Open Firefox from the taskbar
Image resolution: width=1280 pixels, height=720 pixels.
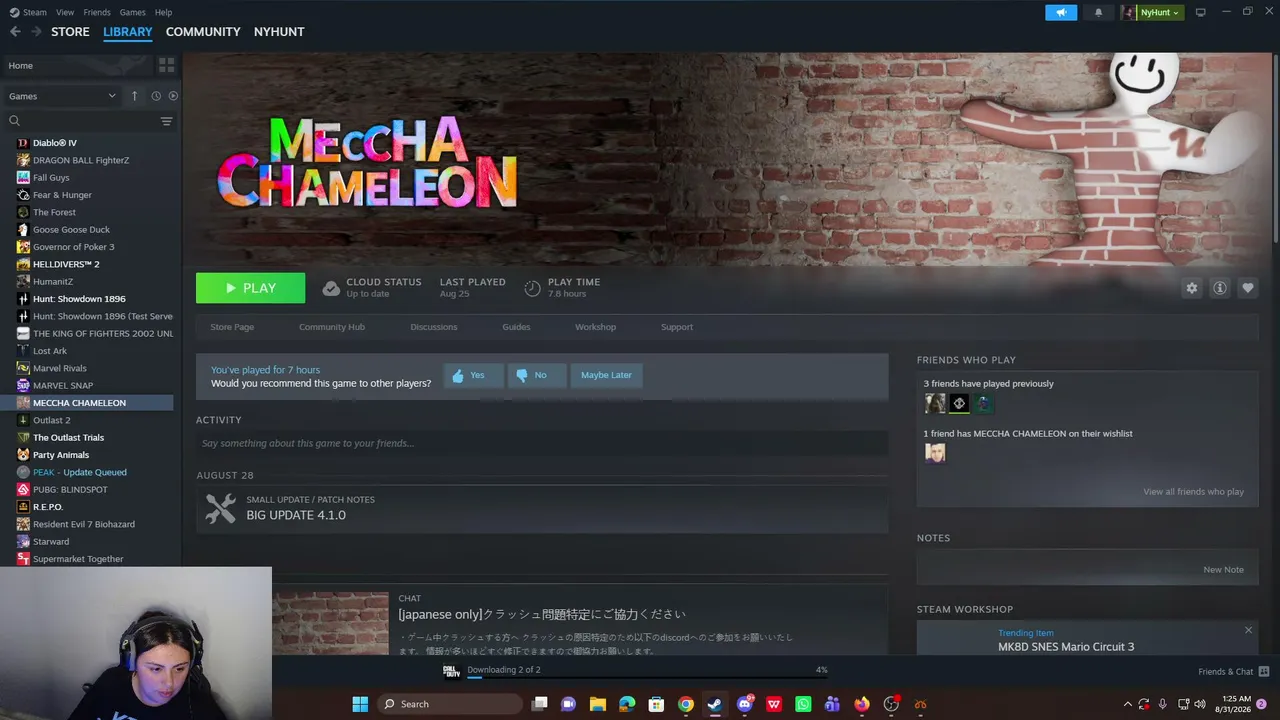point(861,704)
